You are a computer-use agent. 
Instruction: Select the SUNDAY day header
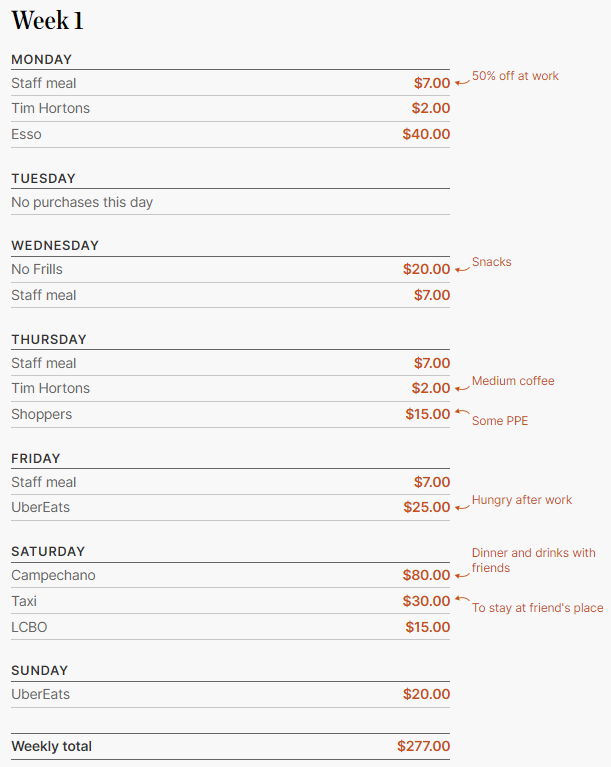coord(39,670)
